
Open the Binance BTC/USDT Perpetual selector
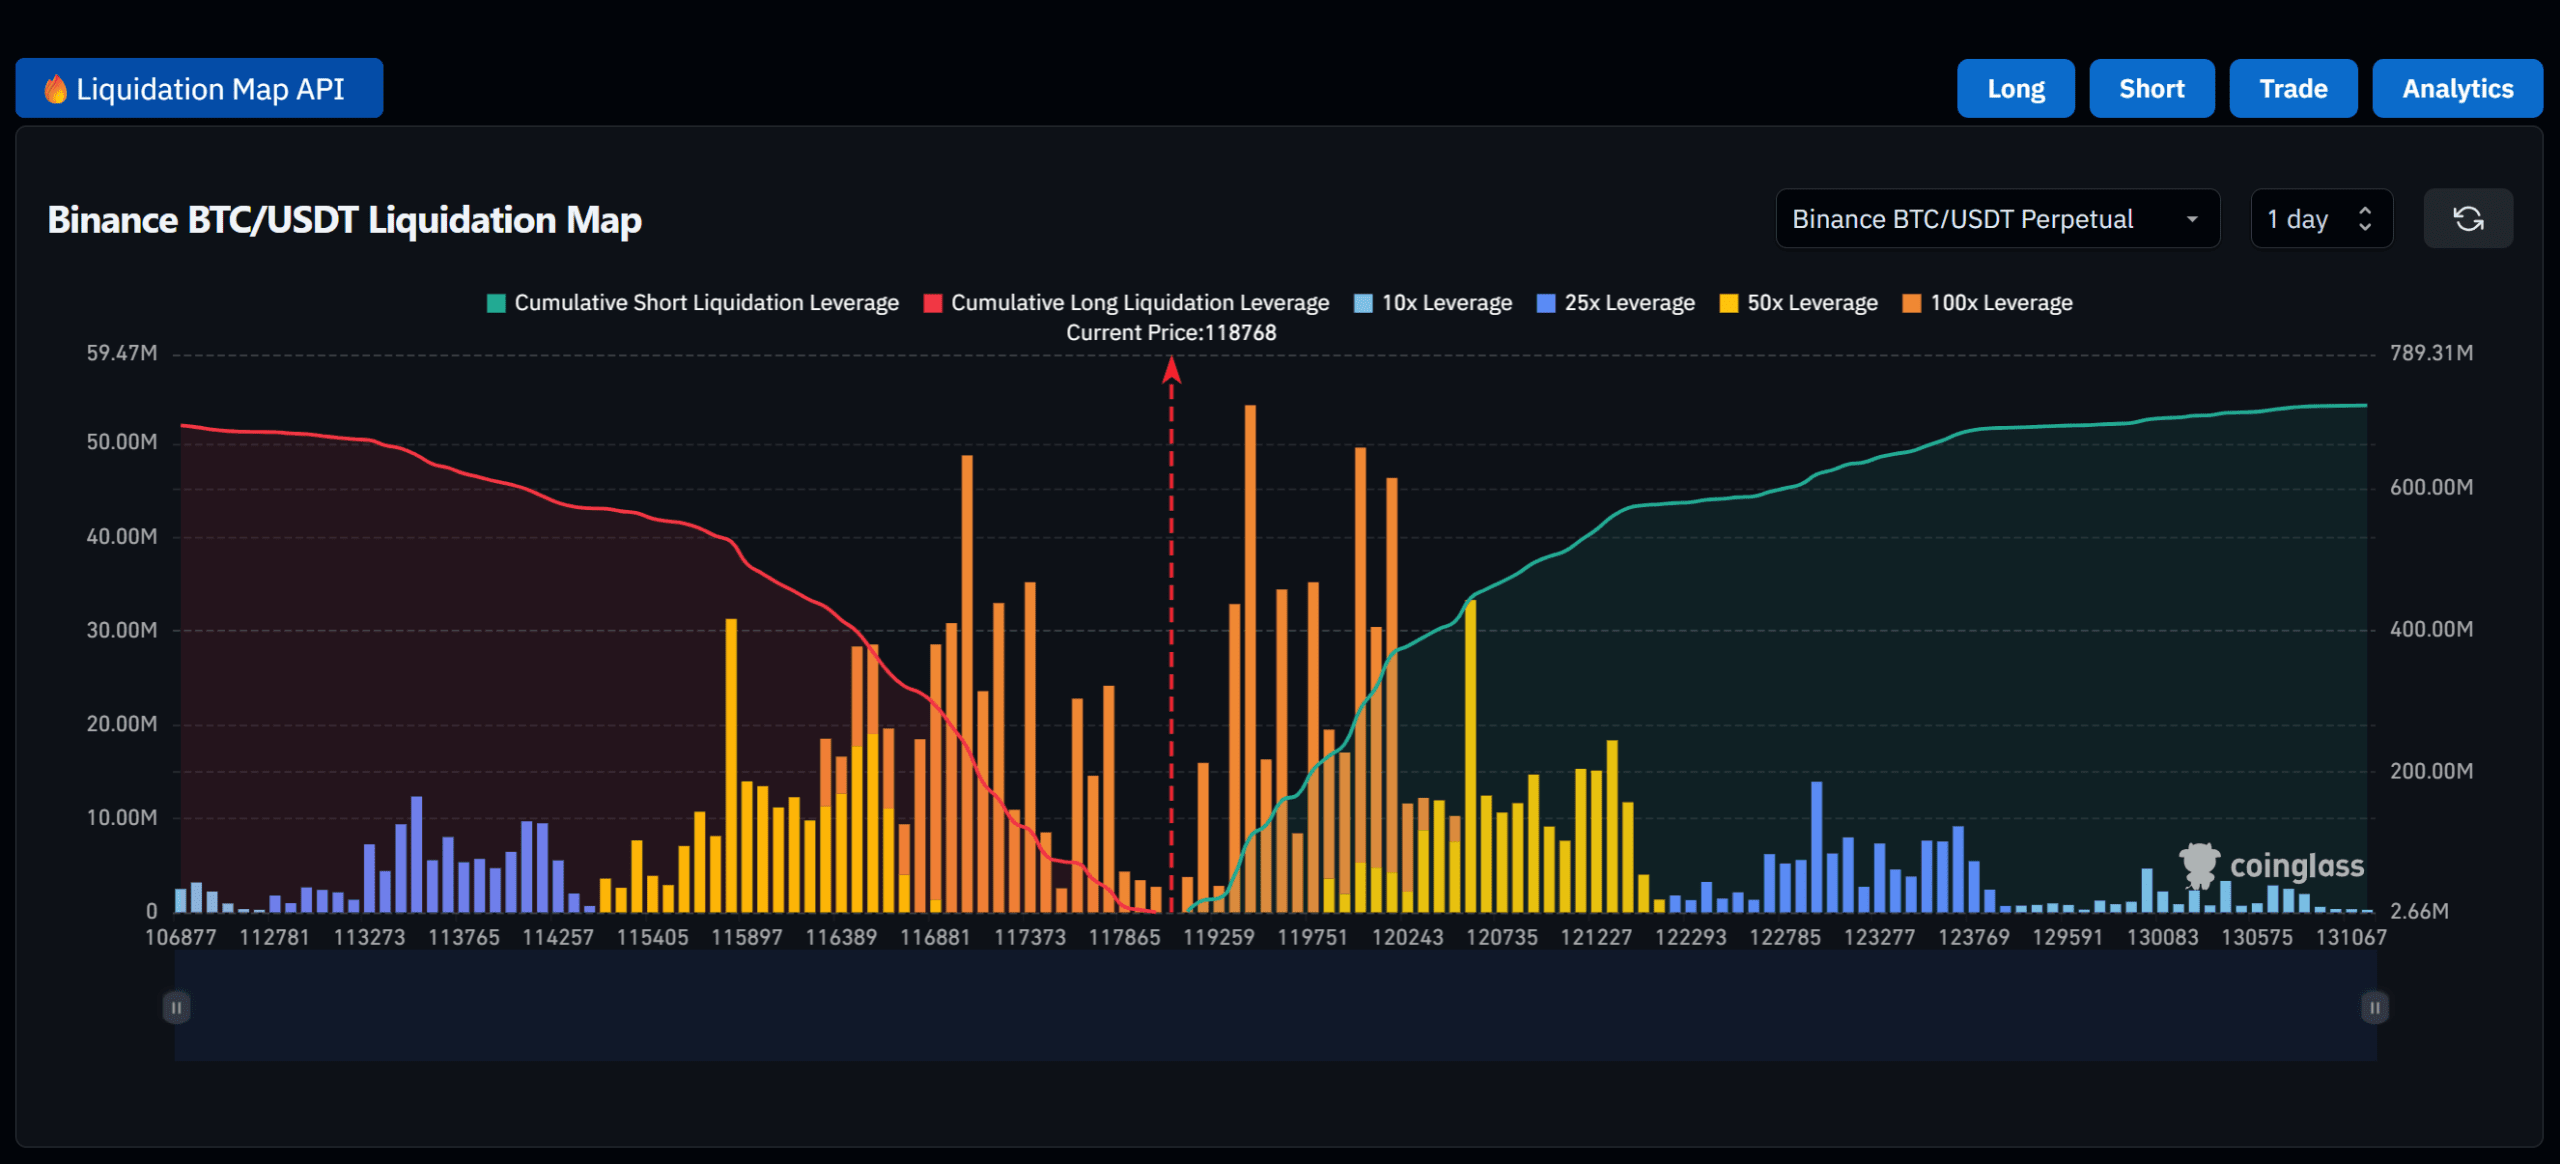tap(1997, 218)
